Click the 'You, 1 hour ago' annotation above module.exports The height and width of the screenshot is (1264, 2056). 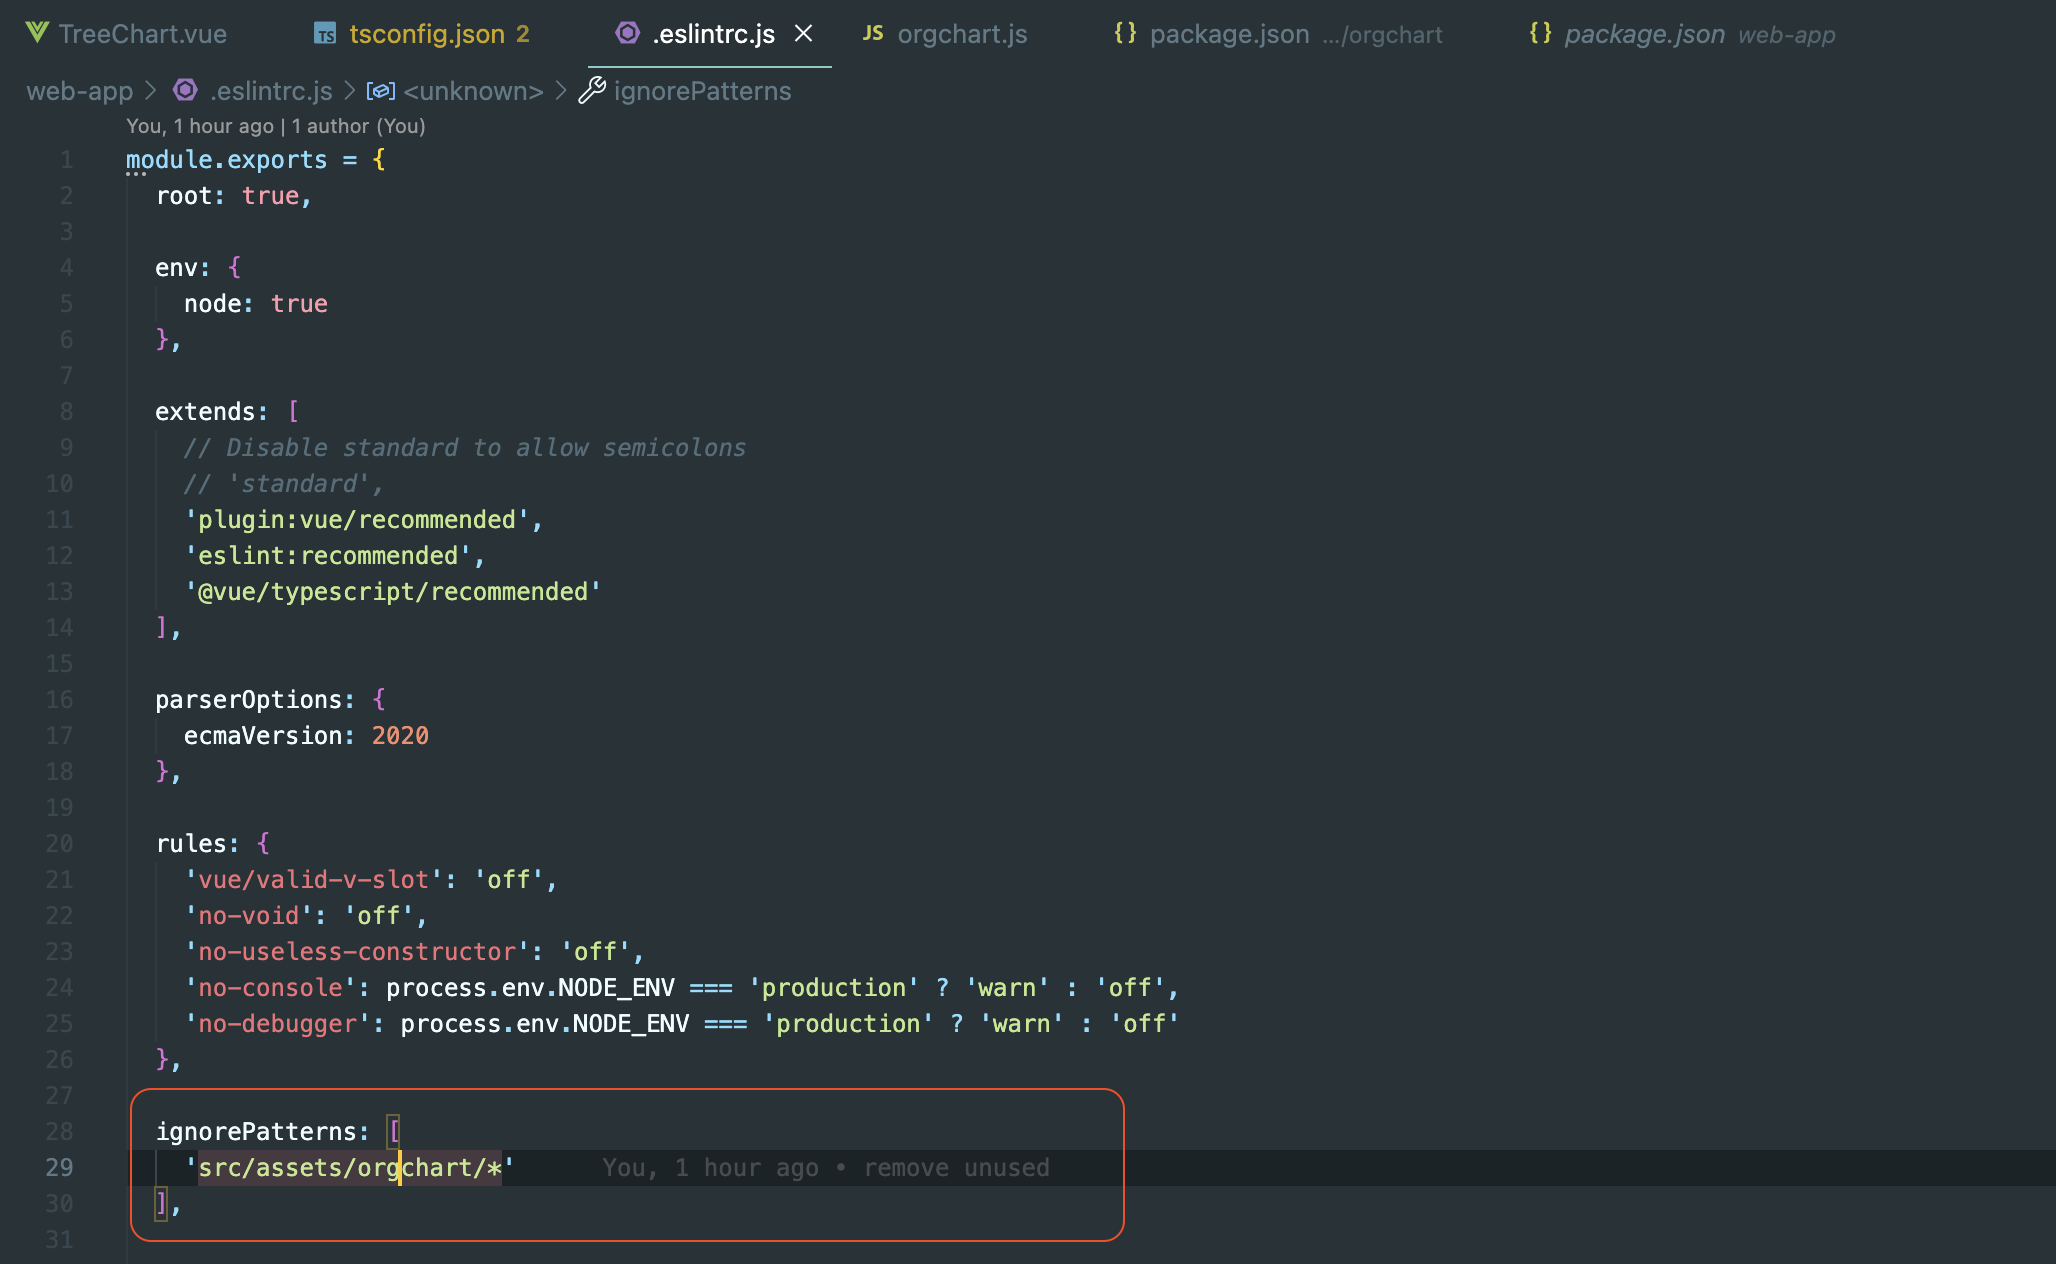click(x=276, y=126)
